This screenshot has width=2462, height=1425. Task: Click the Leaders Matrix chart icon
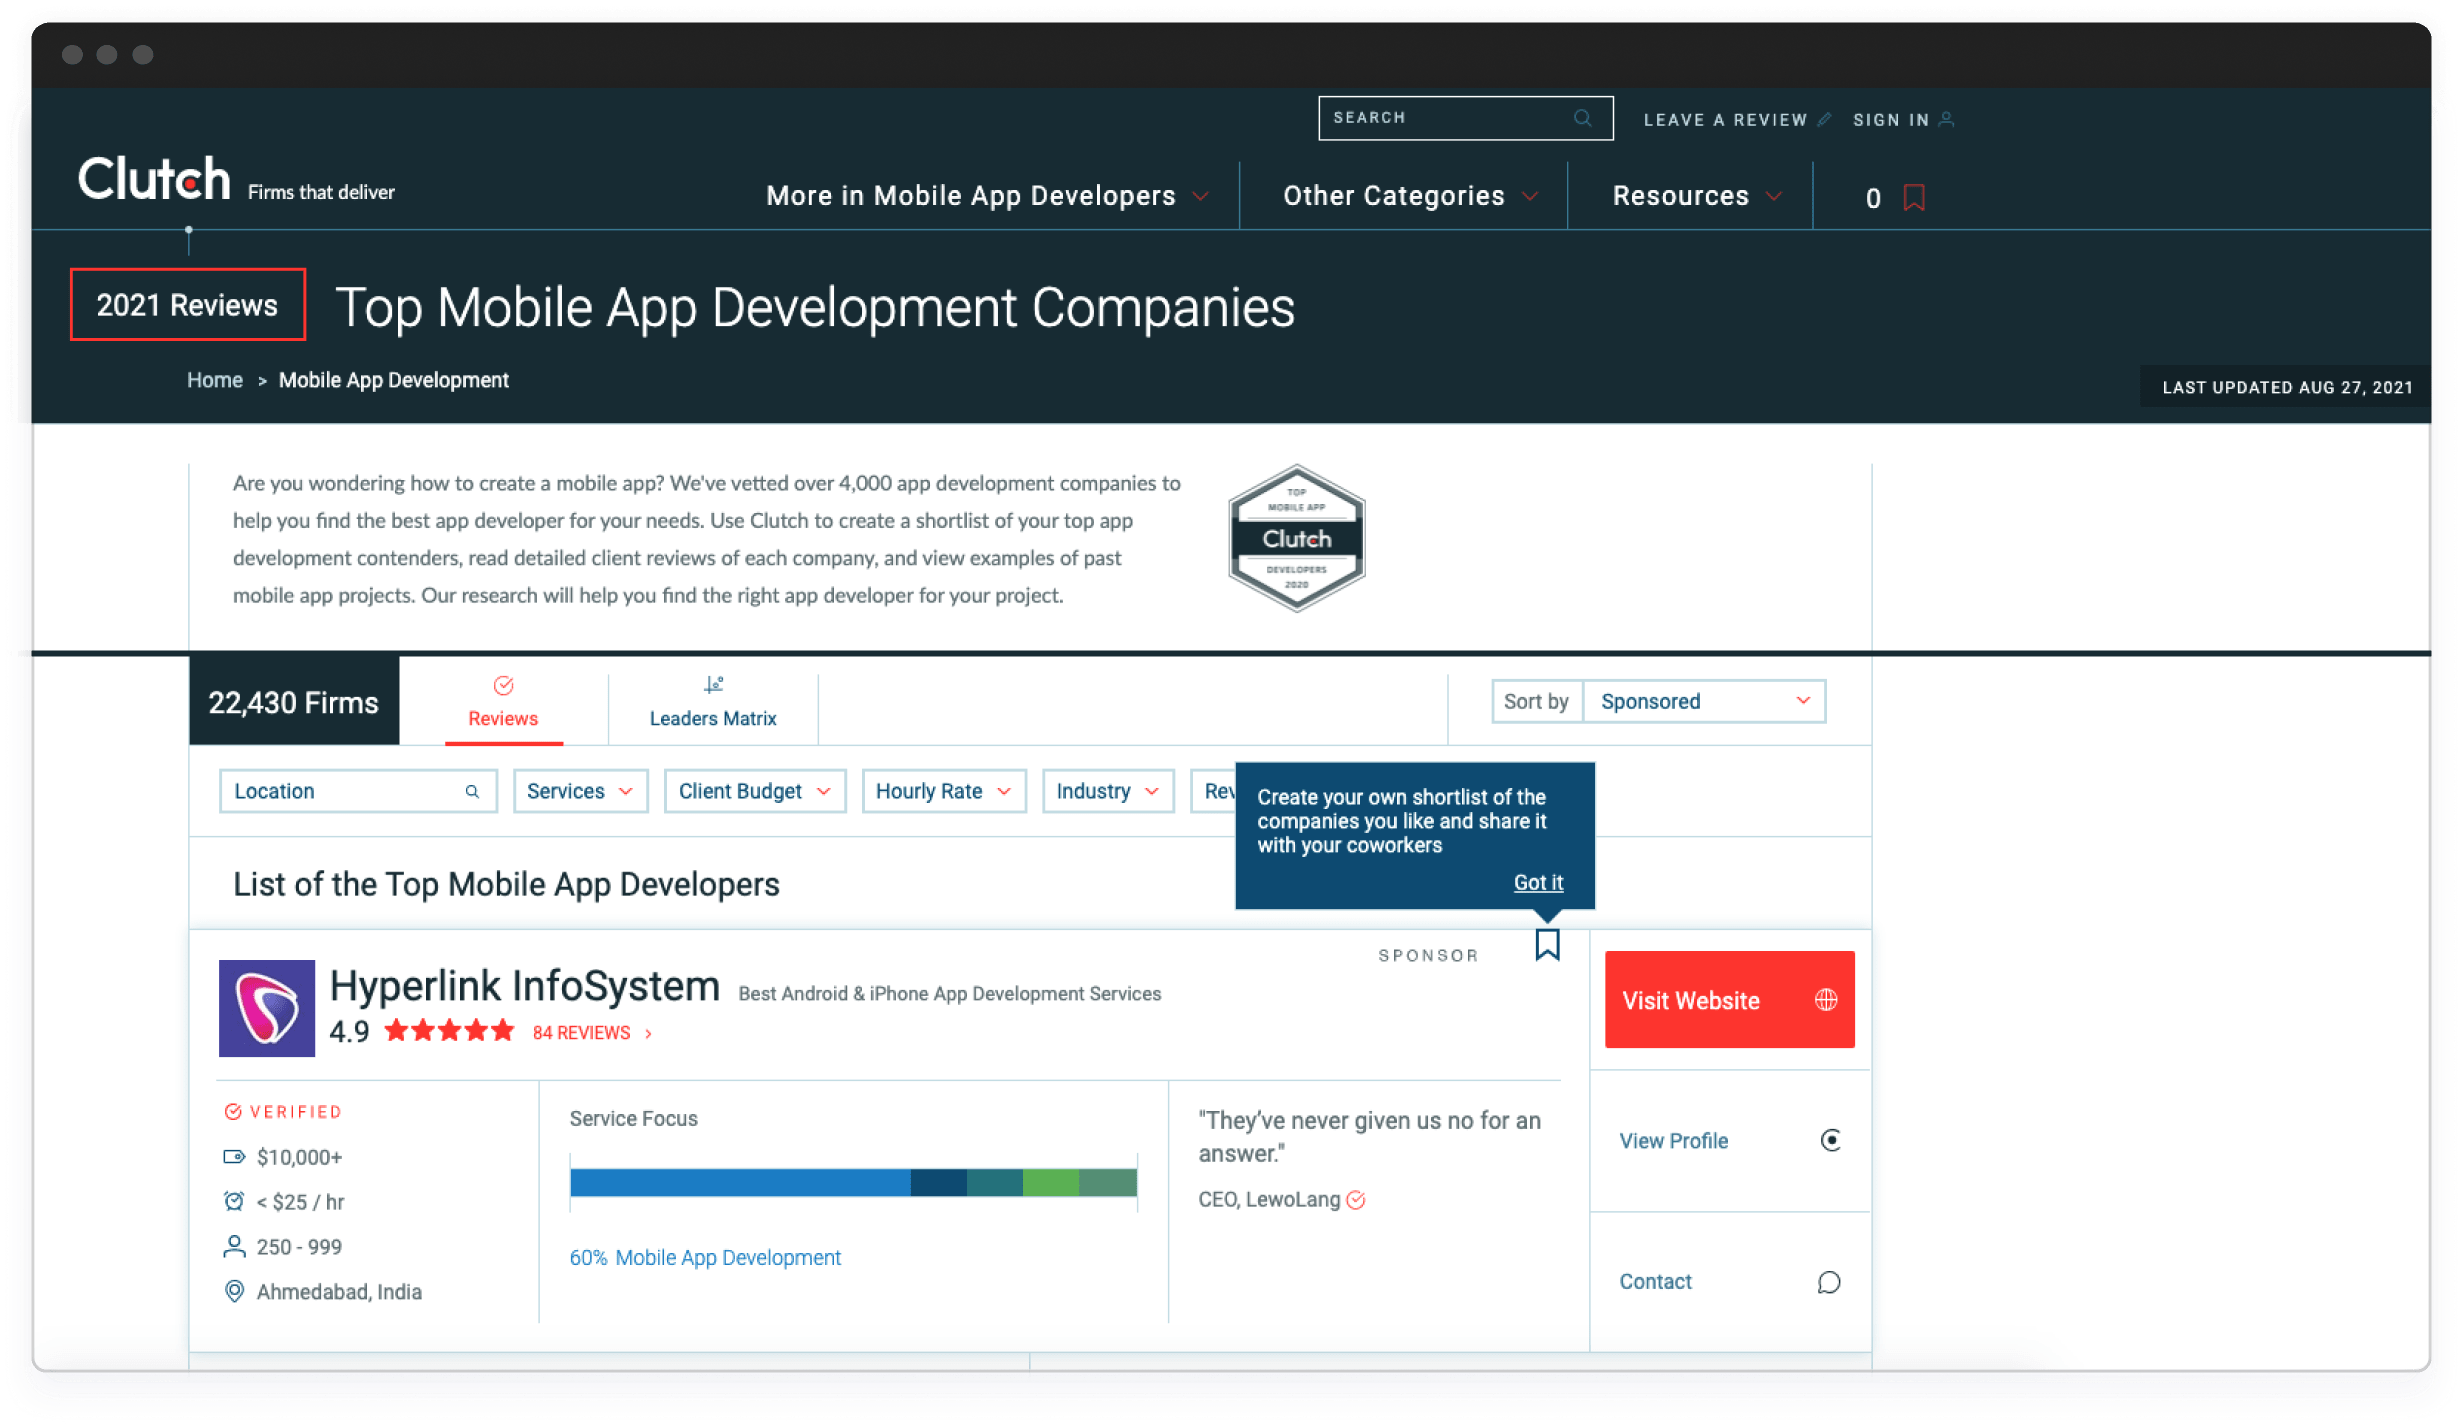[713, 685]
